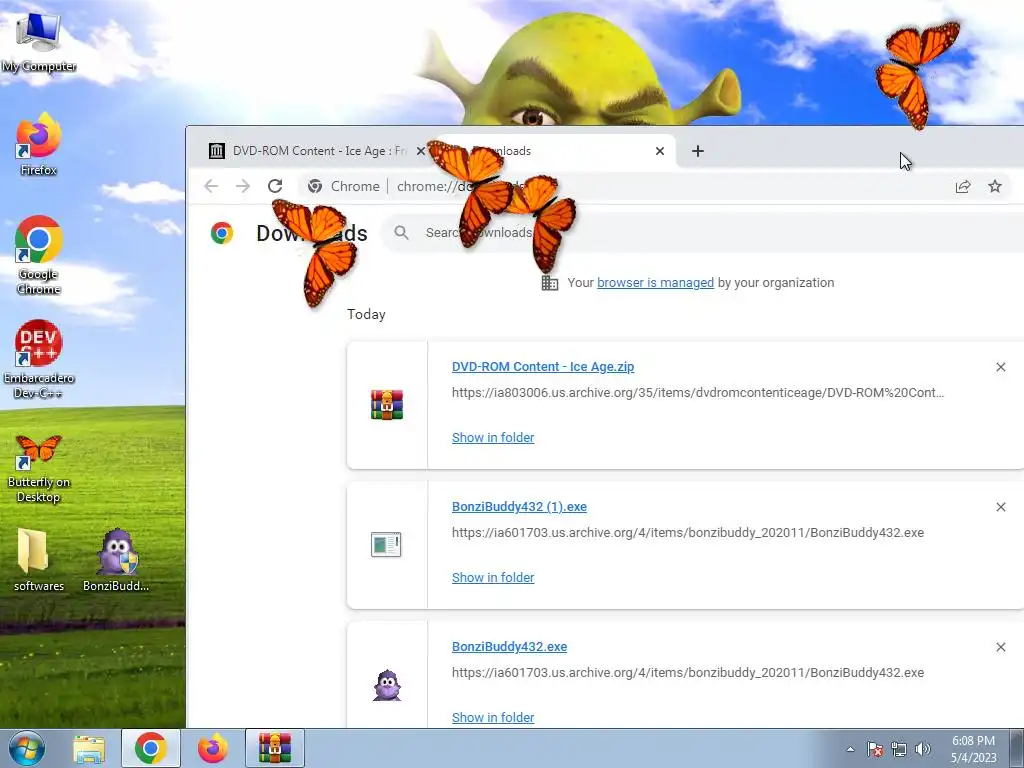Open the softwares folder on desktop

[39, 560]
